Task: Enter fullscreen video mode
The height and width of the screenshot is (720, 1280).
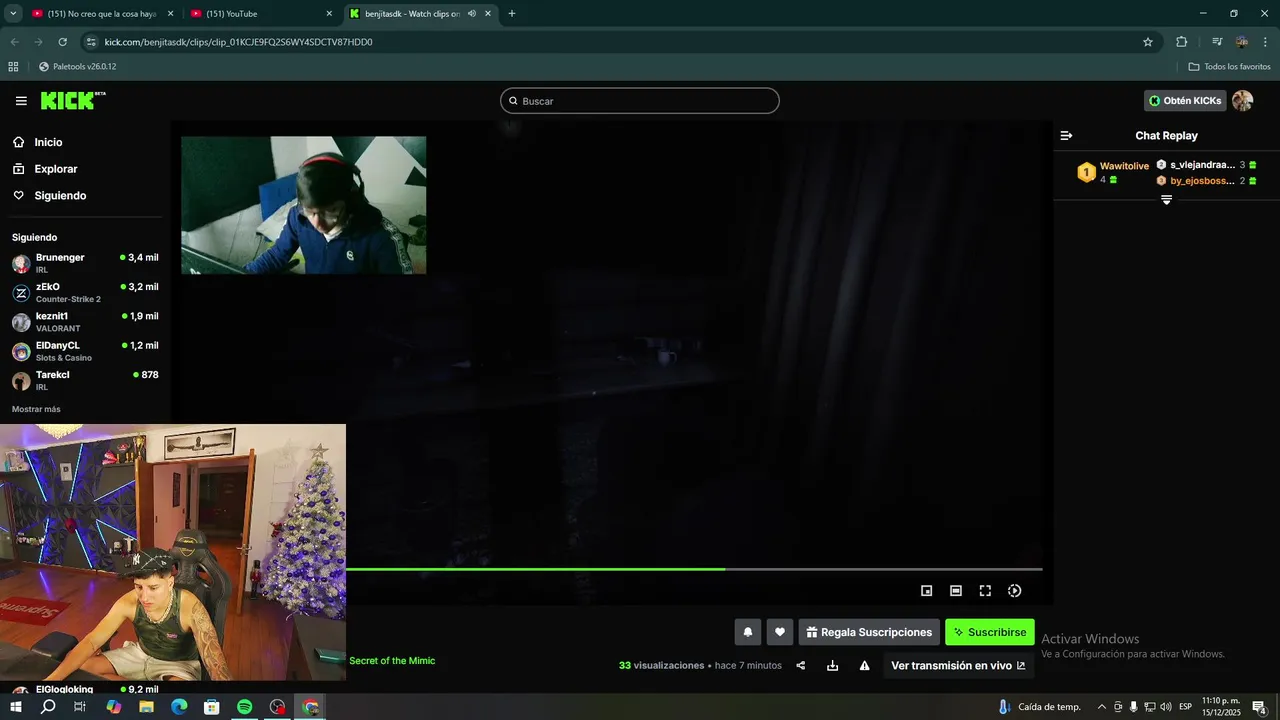Action: coord(985,591)
